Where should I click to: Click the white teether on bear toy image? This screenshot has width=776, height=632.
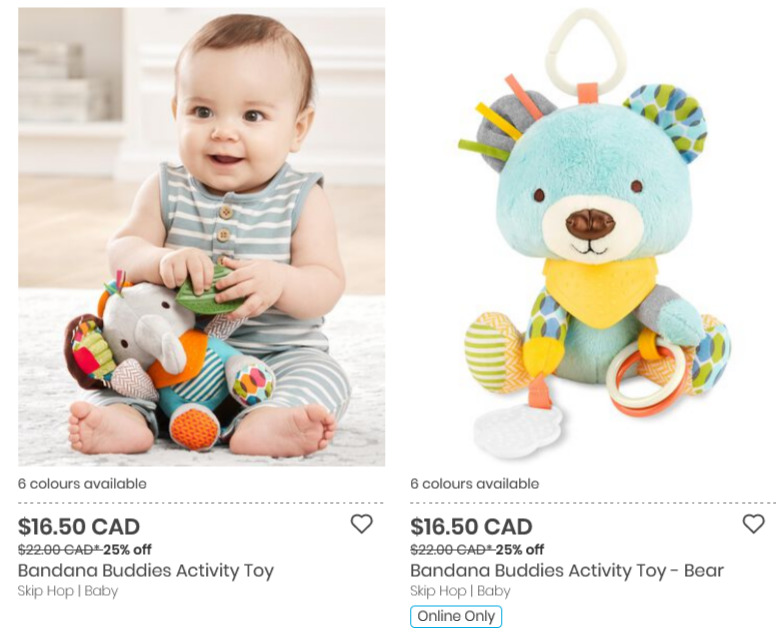point(517,430)
